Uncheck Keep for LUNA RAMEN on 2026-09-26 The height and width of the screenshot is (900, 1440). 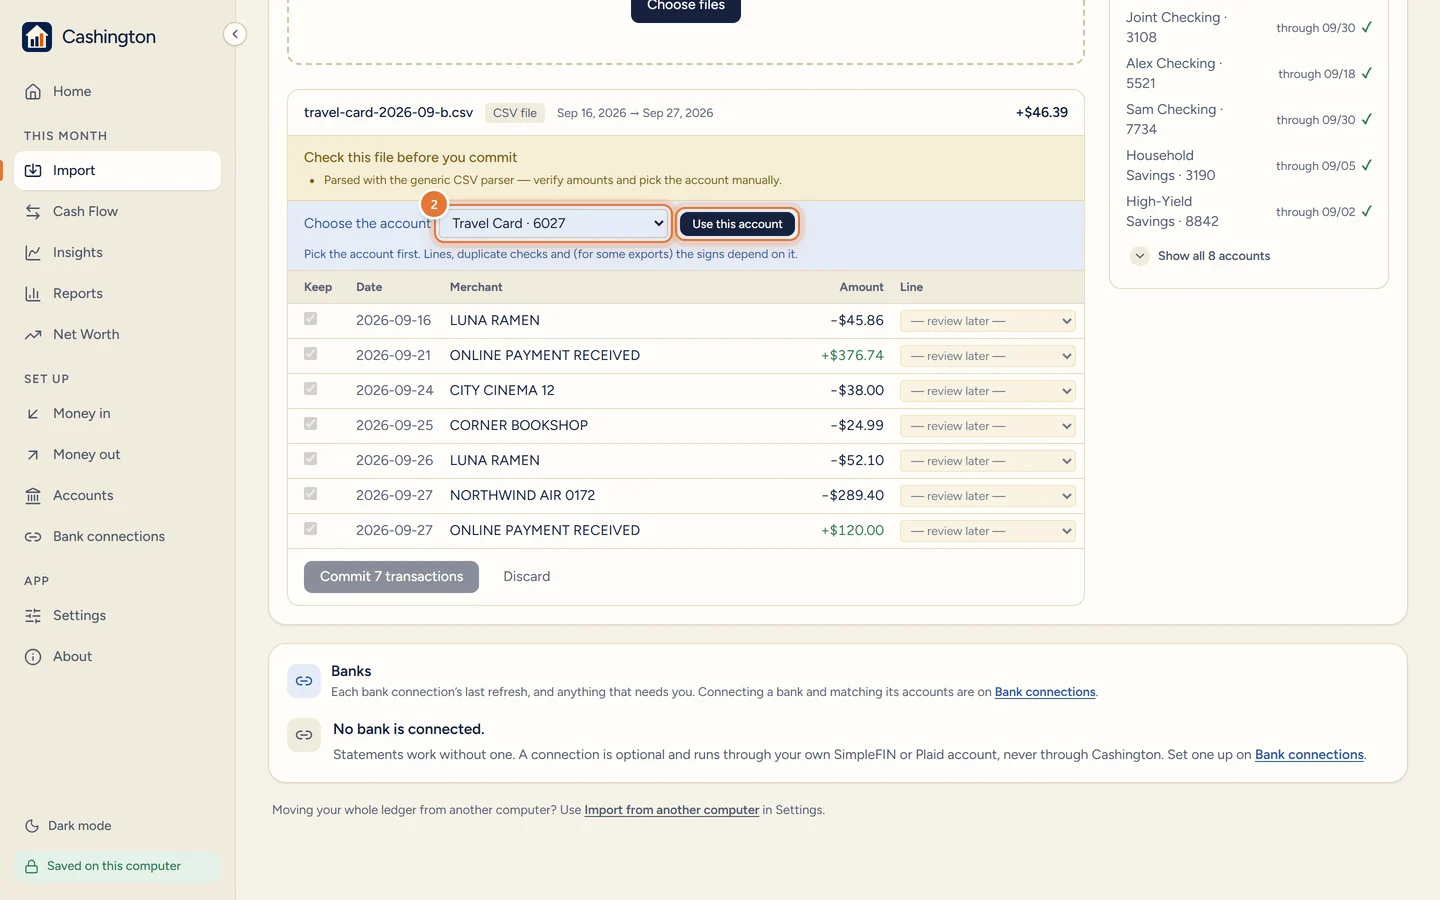(x=311, y=459)
